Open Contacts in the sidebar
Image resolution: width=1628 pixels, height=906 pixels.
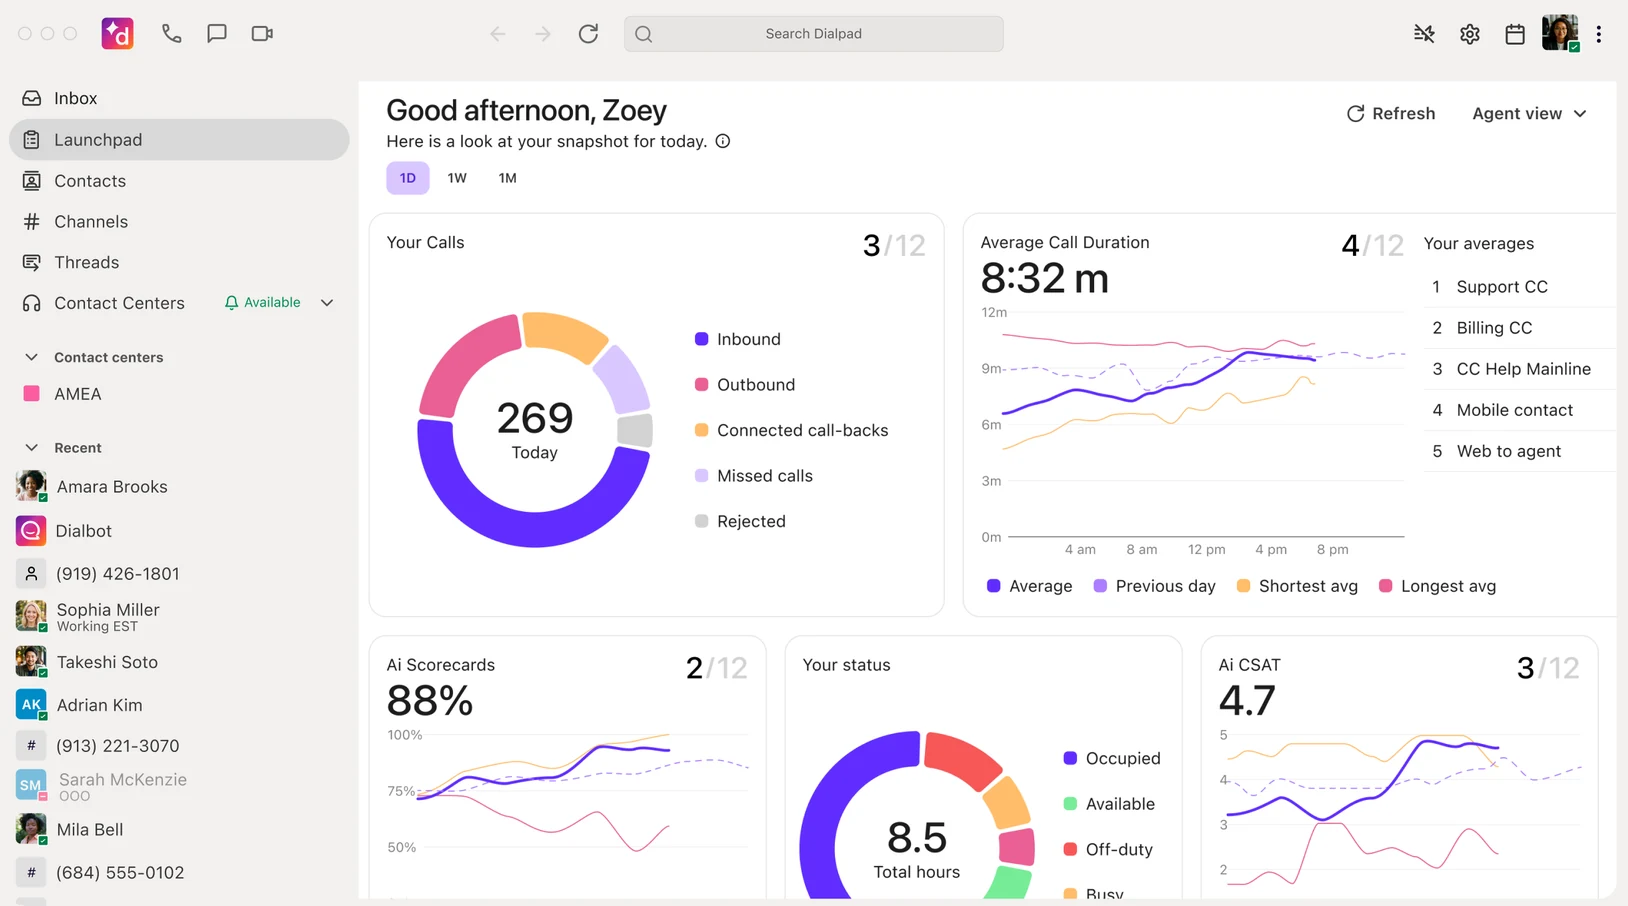click(x=180, y=181)
